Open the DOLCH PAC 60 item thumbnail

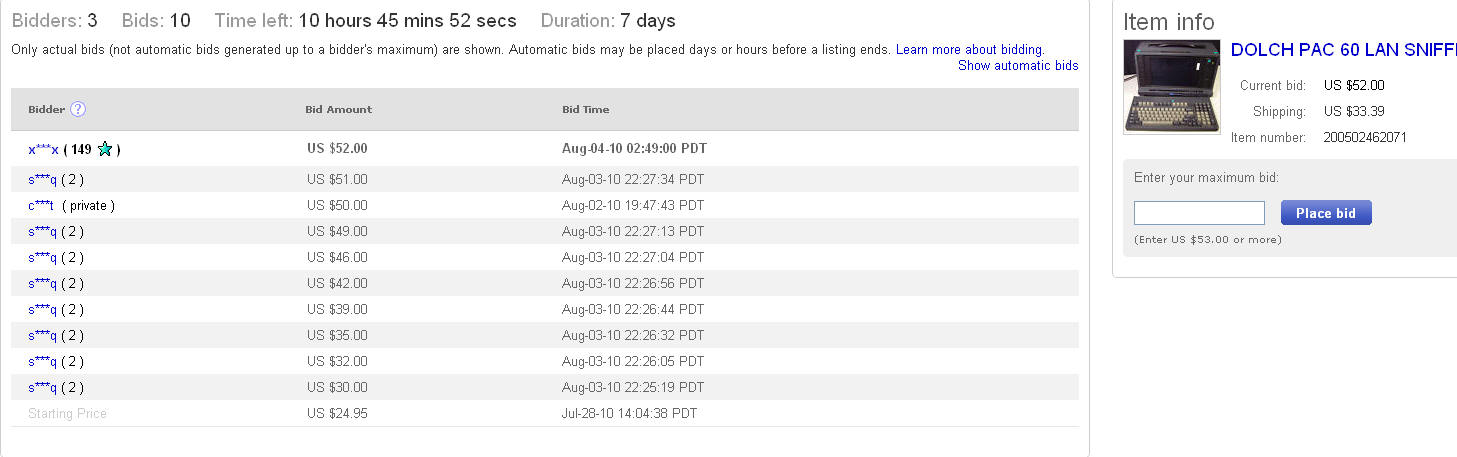tap(1172, 87)
